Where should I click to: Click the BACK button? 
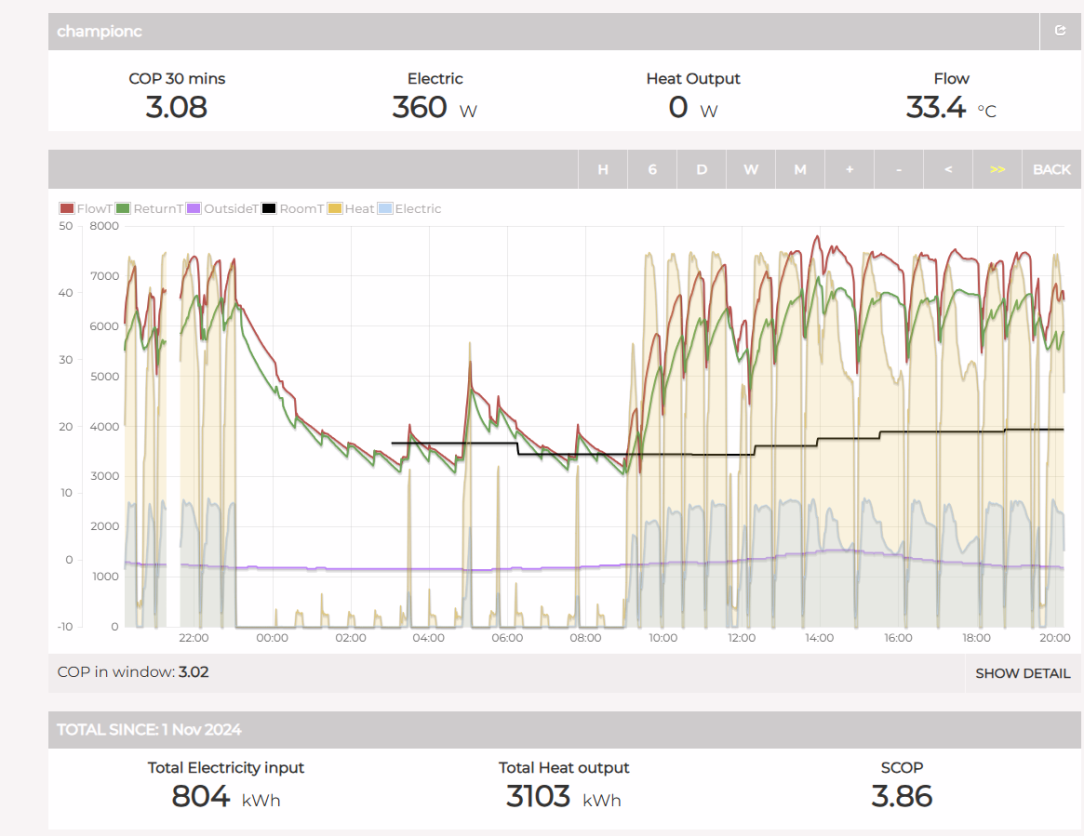click(1052, 169)
